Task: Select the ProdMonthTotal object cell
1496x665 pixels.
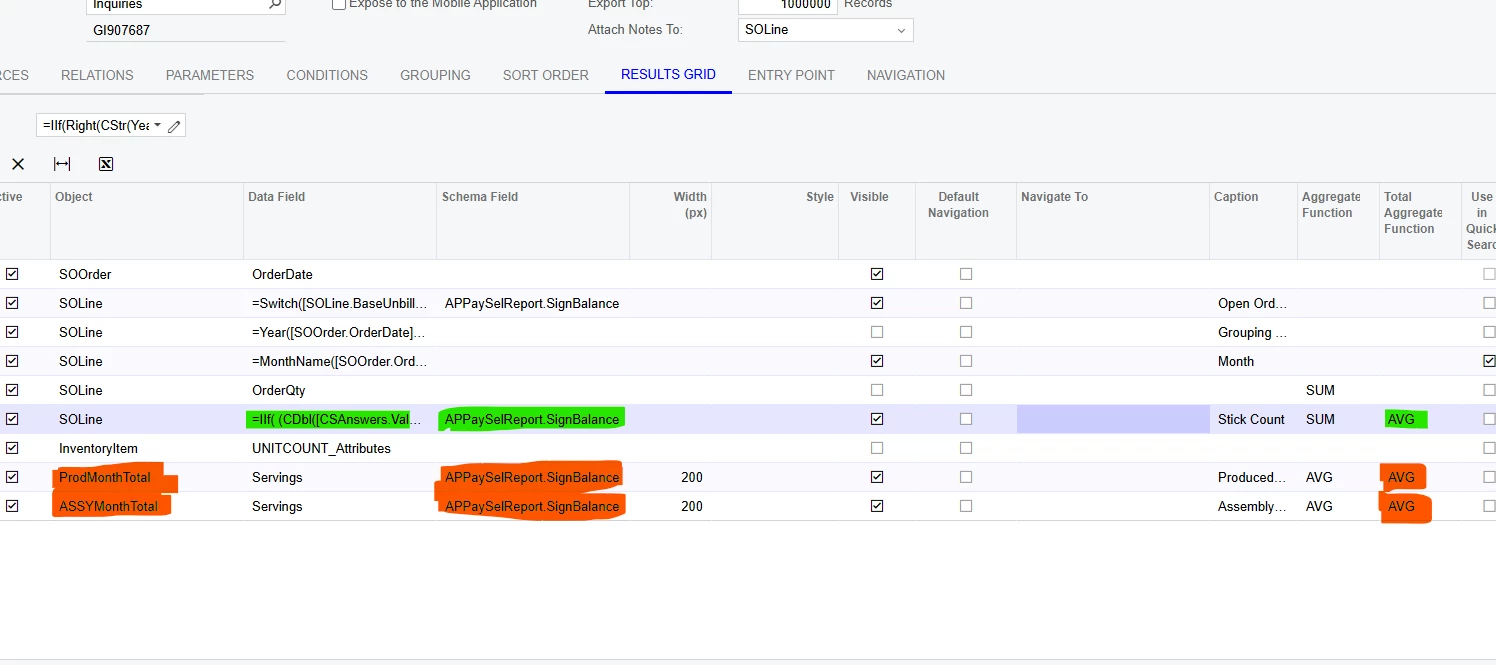Action: coord(147,477)
